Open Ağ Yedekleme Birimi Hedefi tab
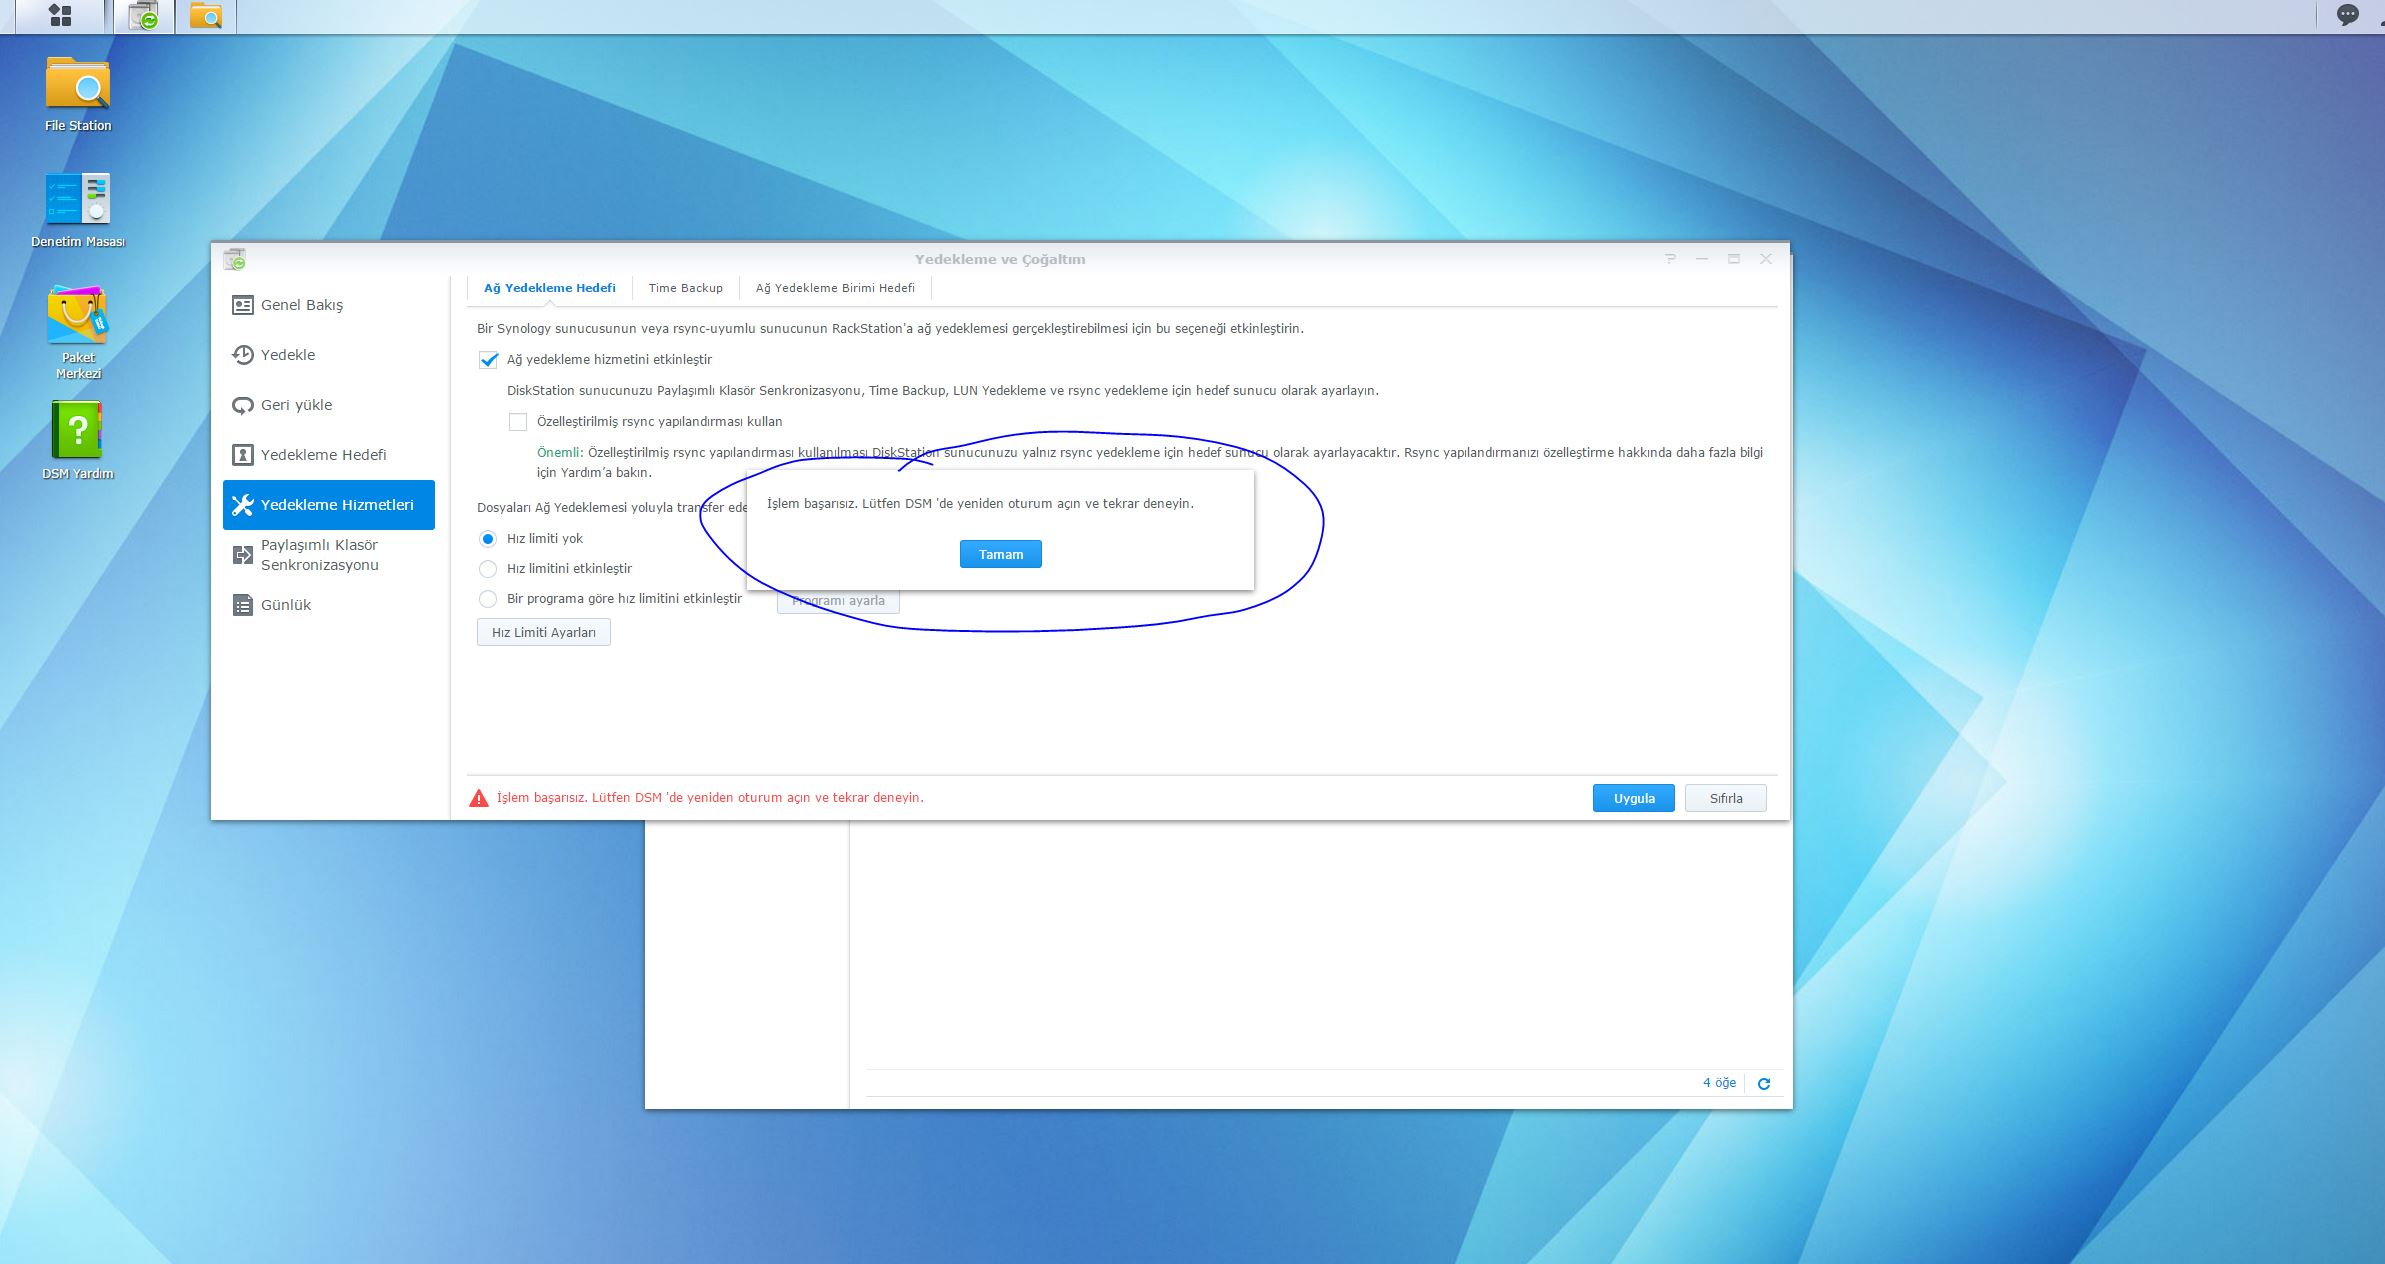The image size is (2385, 1264). (835, 288)
